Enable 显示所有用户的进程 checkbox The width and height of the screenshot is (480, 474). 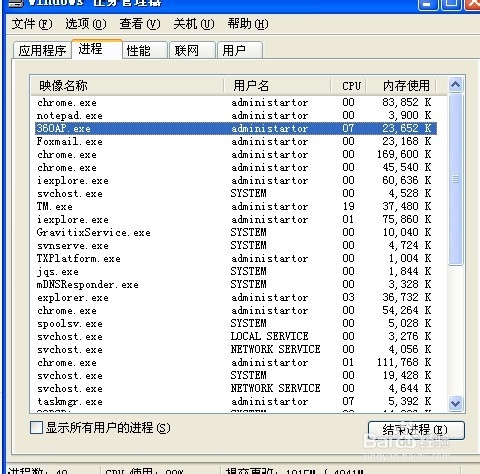click(36, 427)
